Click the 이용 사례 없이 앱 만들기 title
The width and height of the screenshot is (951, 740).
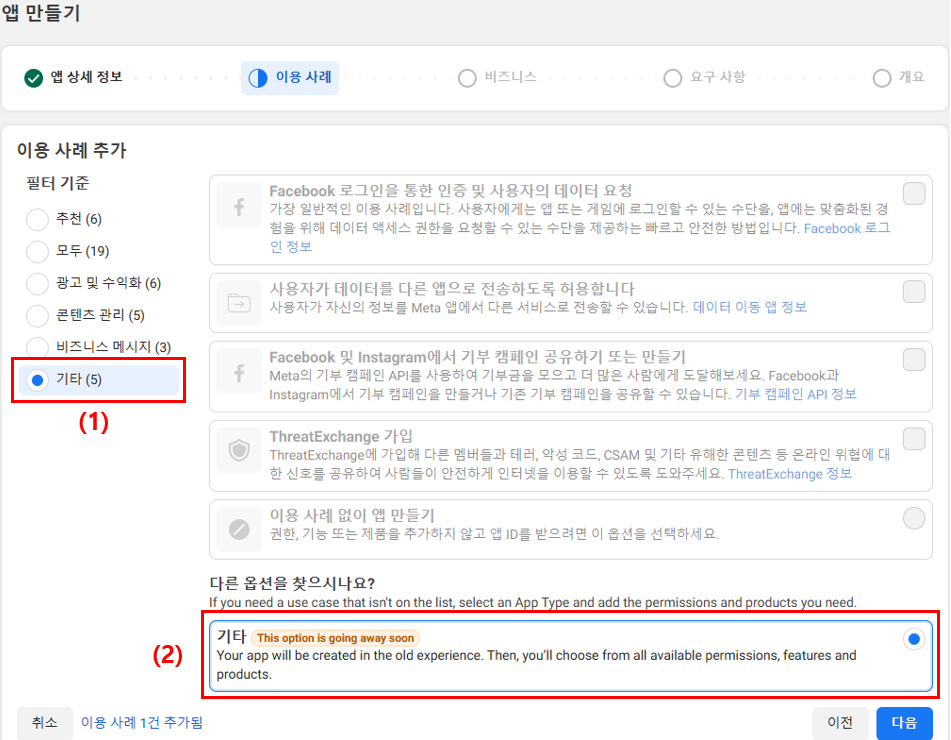[x=352, y=515]
